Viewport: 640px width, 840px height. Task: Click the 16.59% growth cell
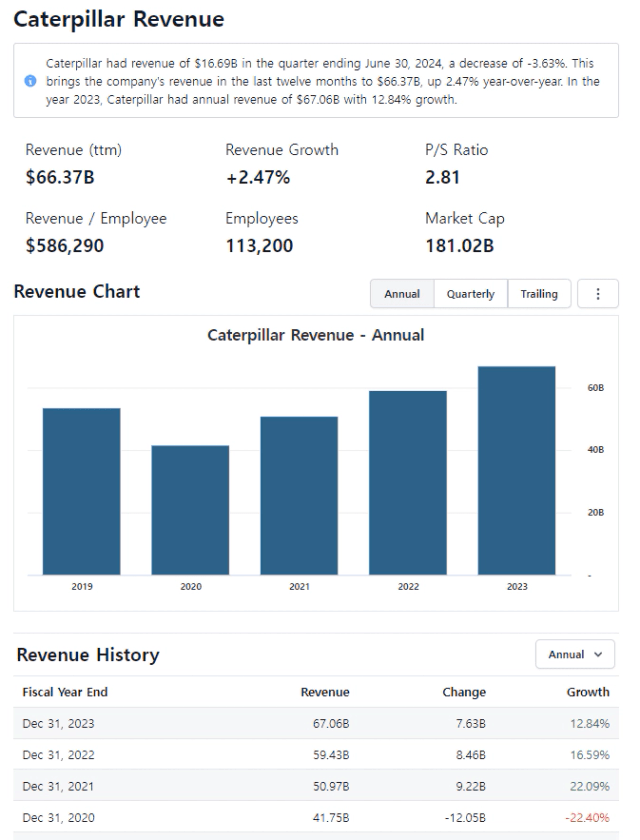coord(590,755)
